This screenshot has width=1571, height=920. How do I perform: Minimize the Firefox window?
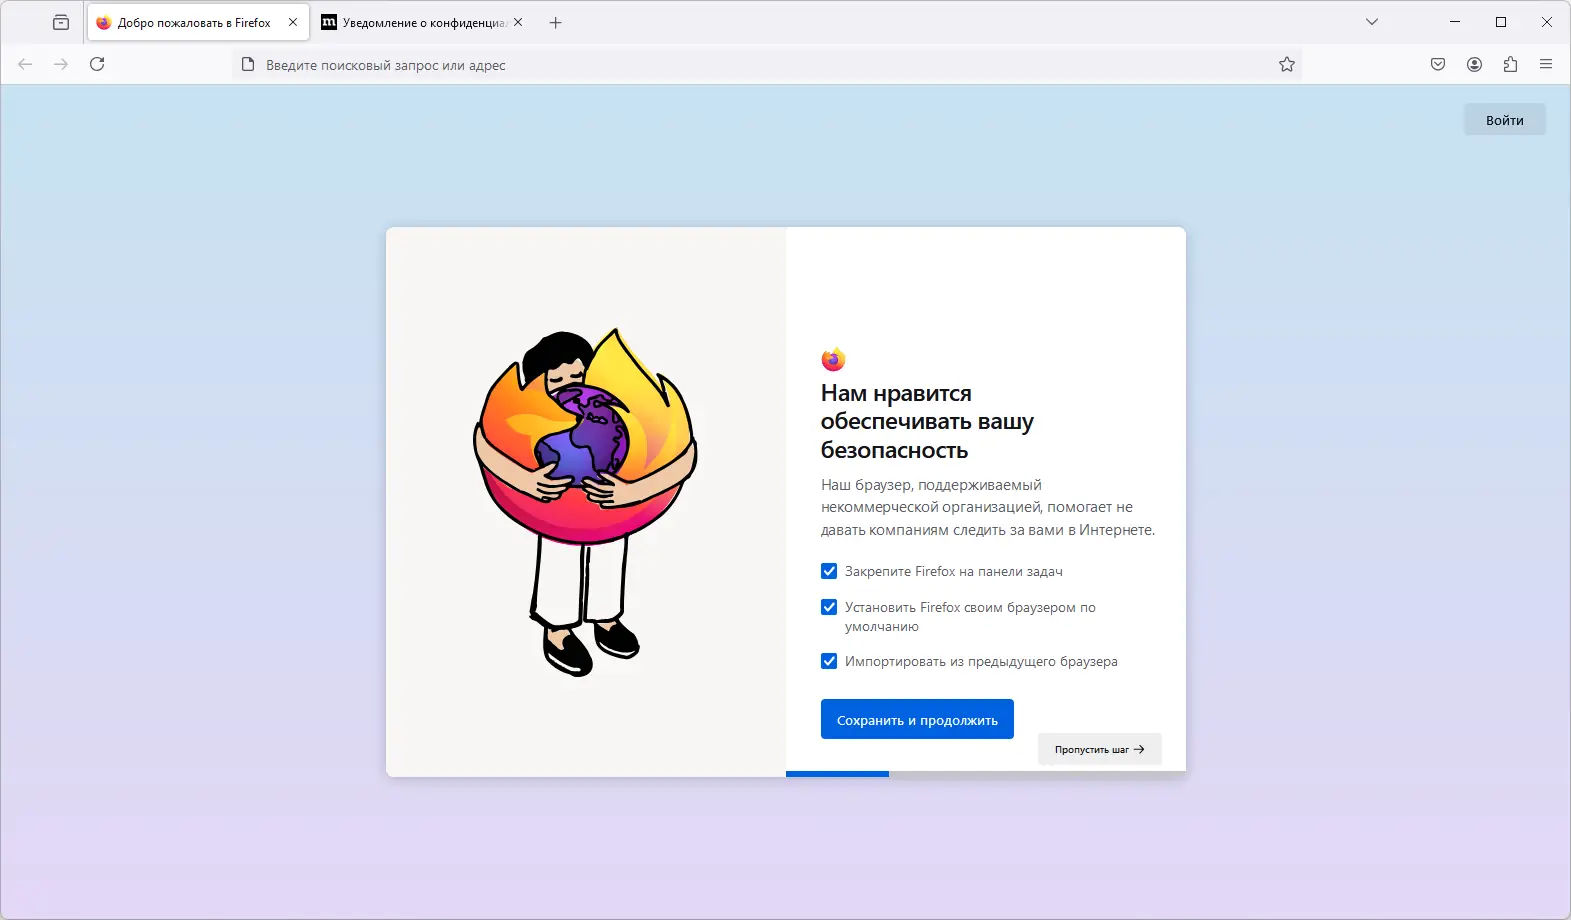tap(1455, 22)
